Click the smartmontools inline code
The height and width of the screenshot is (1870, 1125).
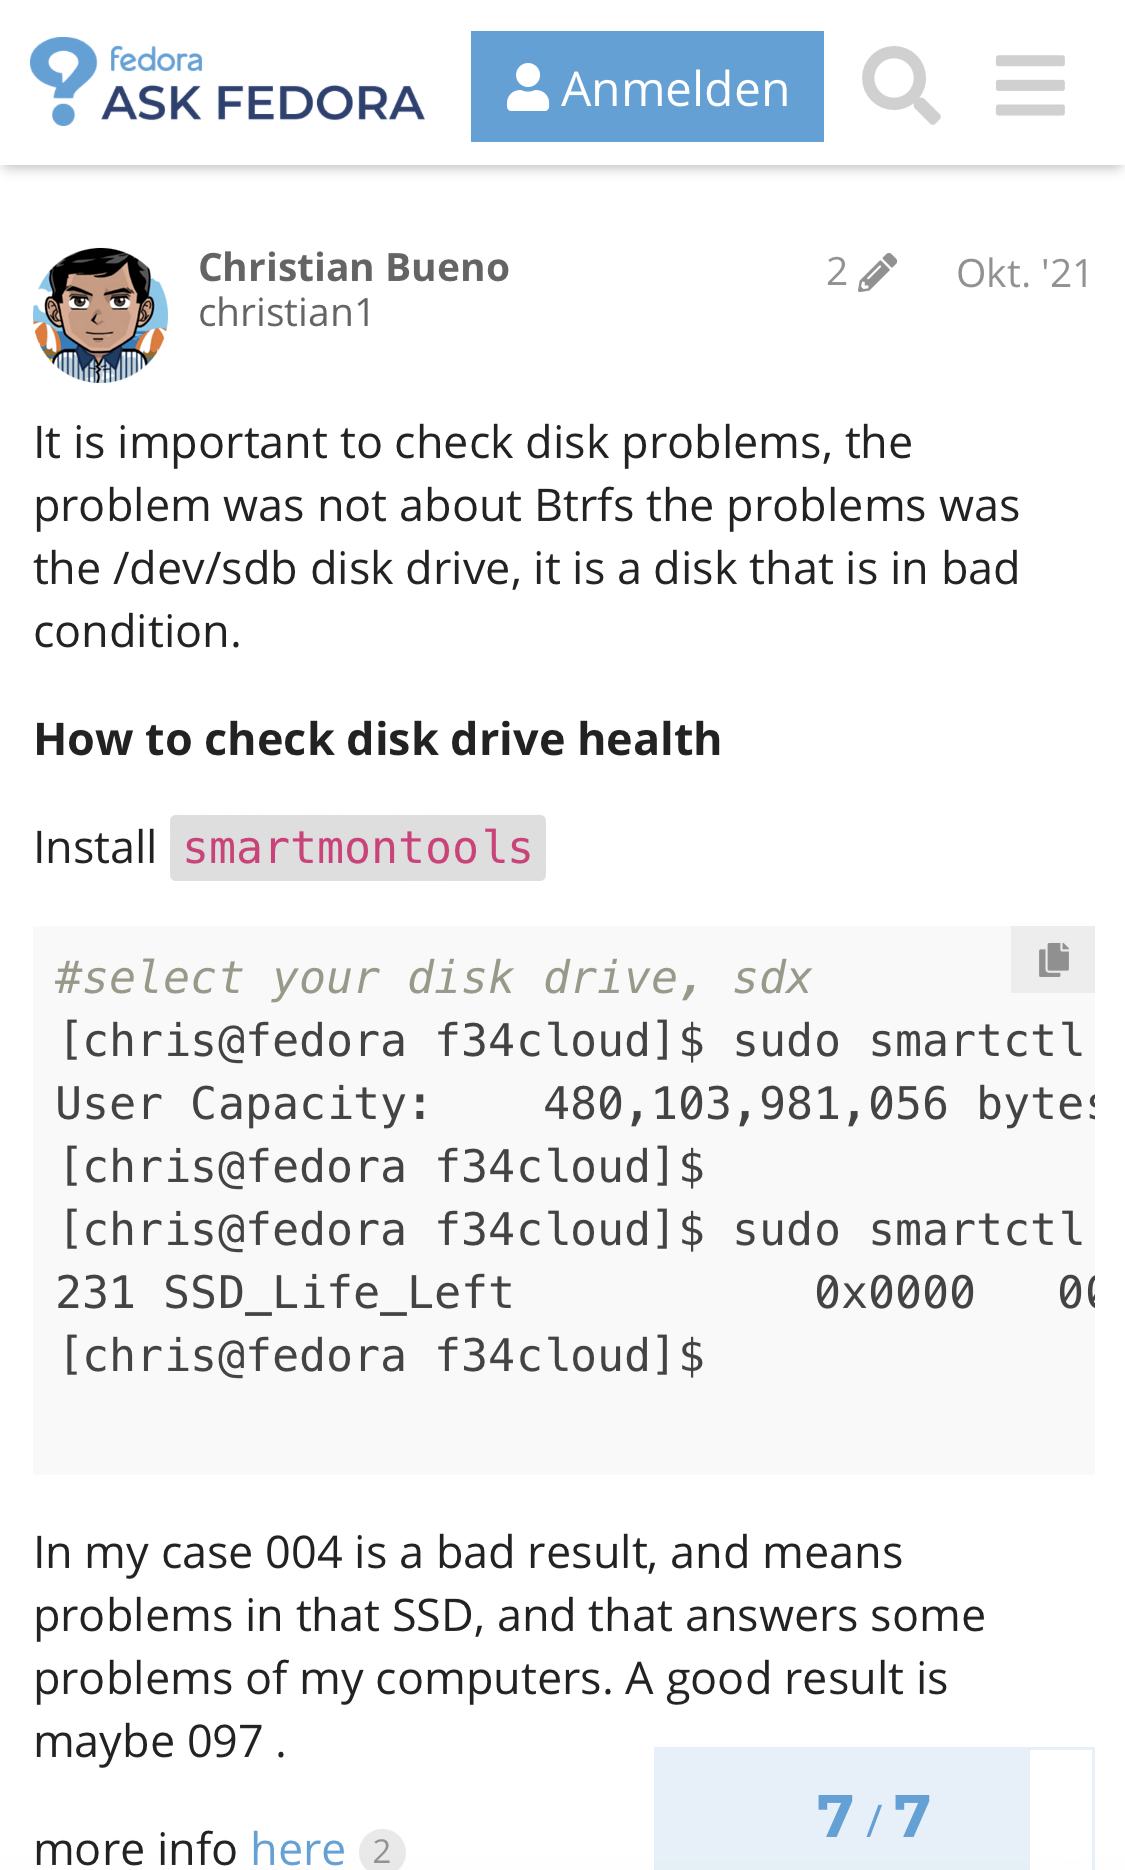[358, 848]
